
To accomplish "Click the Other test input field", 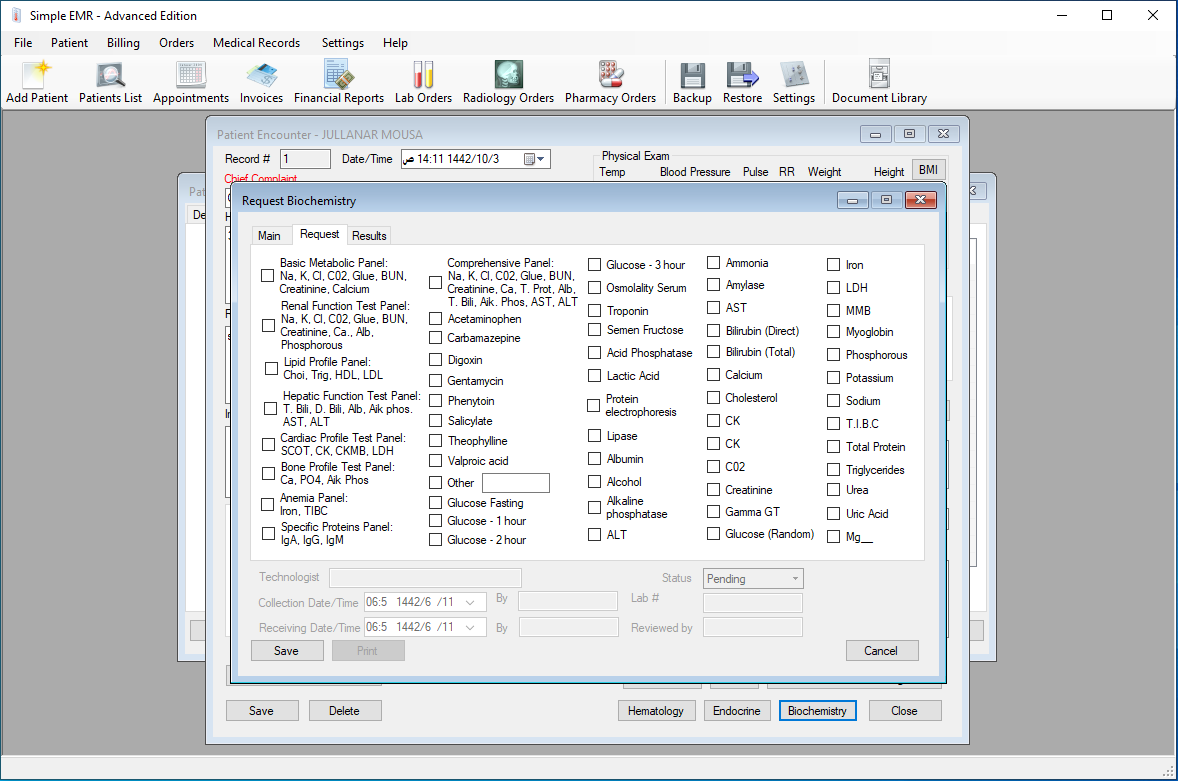I will (x=515, y=482).
